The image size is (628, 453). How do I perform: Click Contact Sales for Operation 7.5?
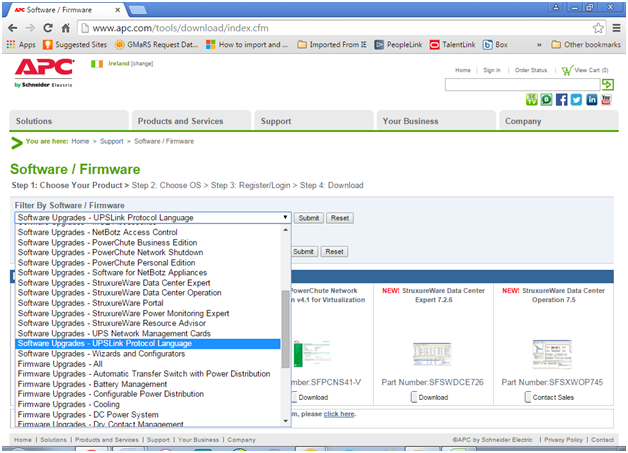tap(550, 397)
